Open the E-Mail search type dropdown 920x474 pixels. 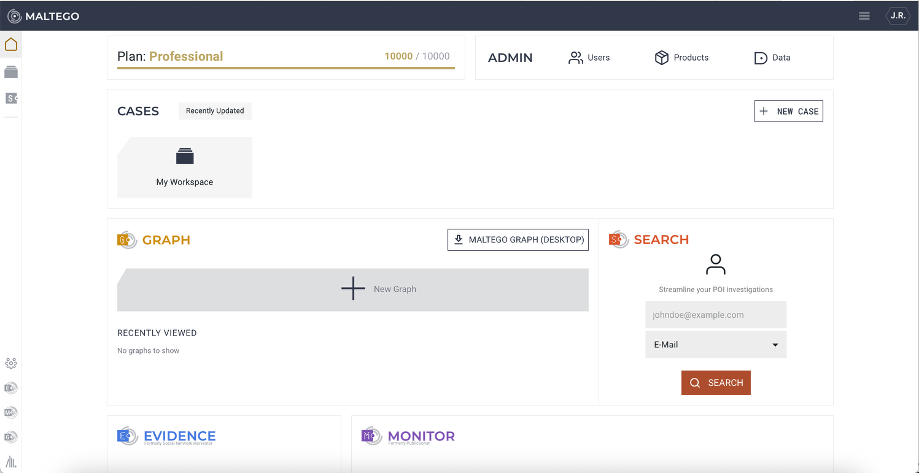716,344
